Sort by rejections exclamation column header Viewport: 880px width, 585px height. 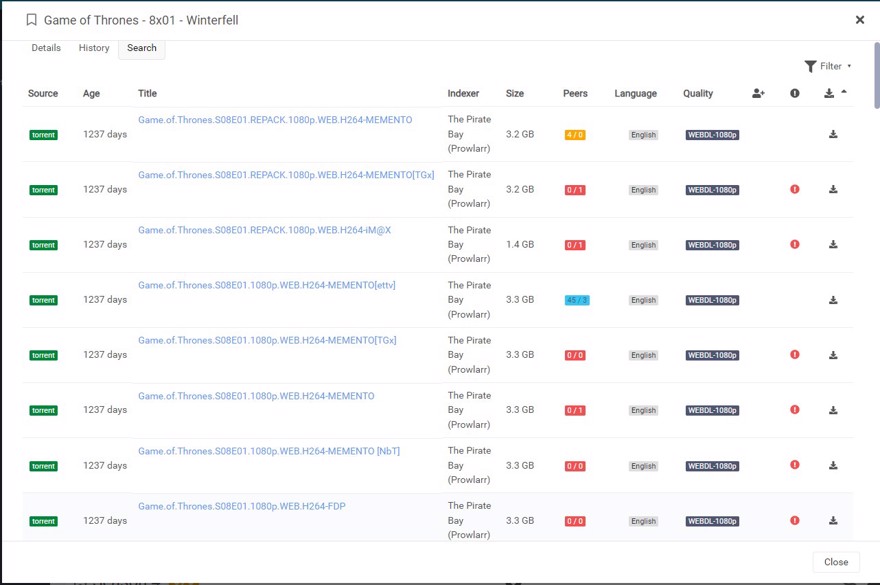coord(795,93)
